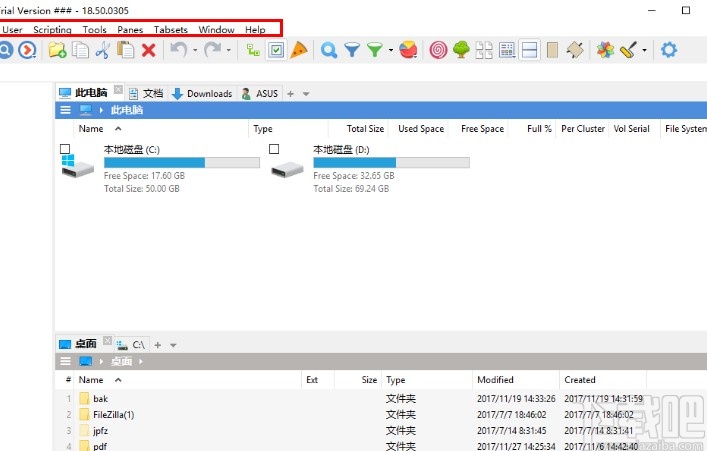Open the green funnel dropdown arrow

pos(390,50)
